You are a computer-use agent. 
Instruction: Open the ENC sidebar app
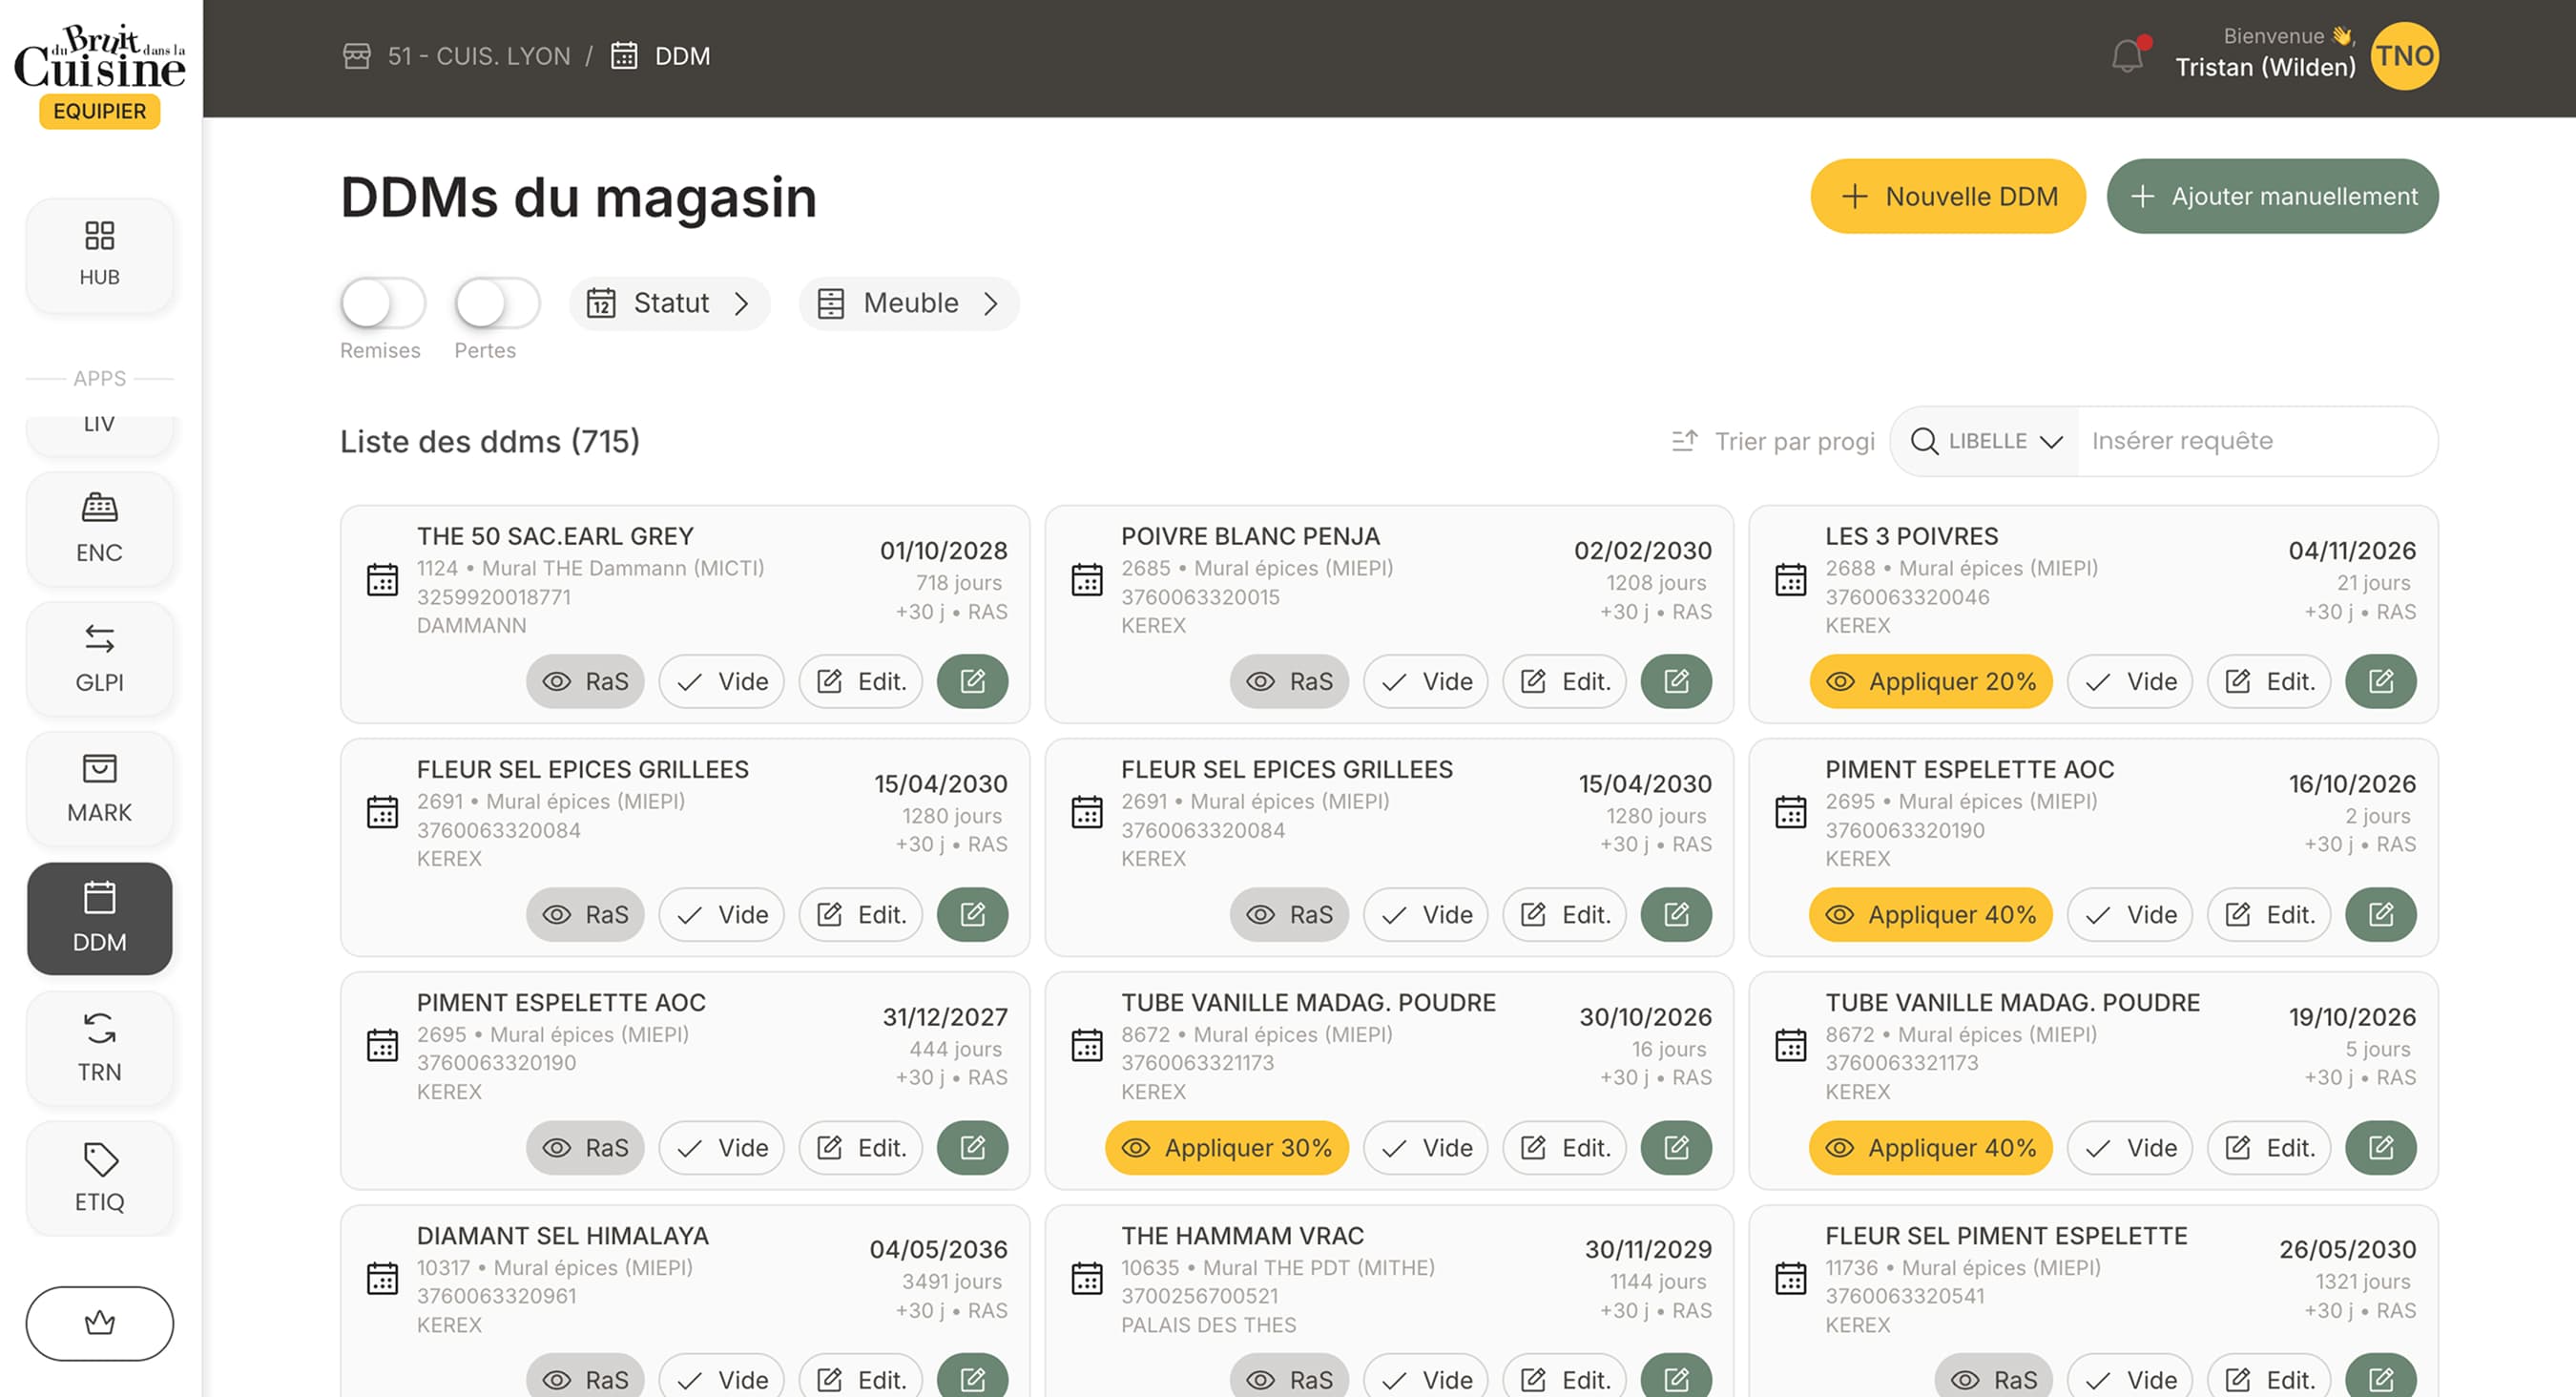99,529
